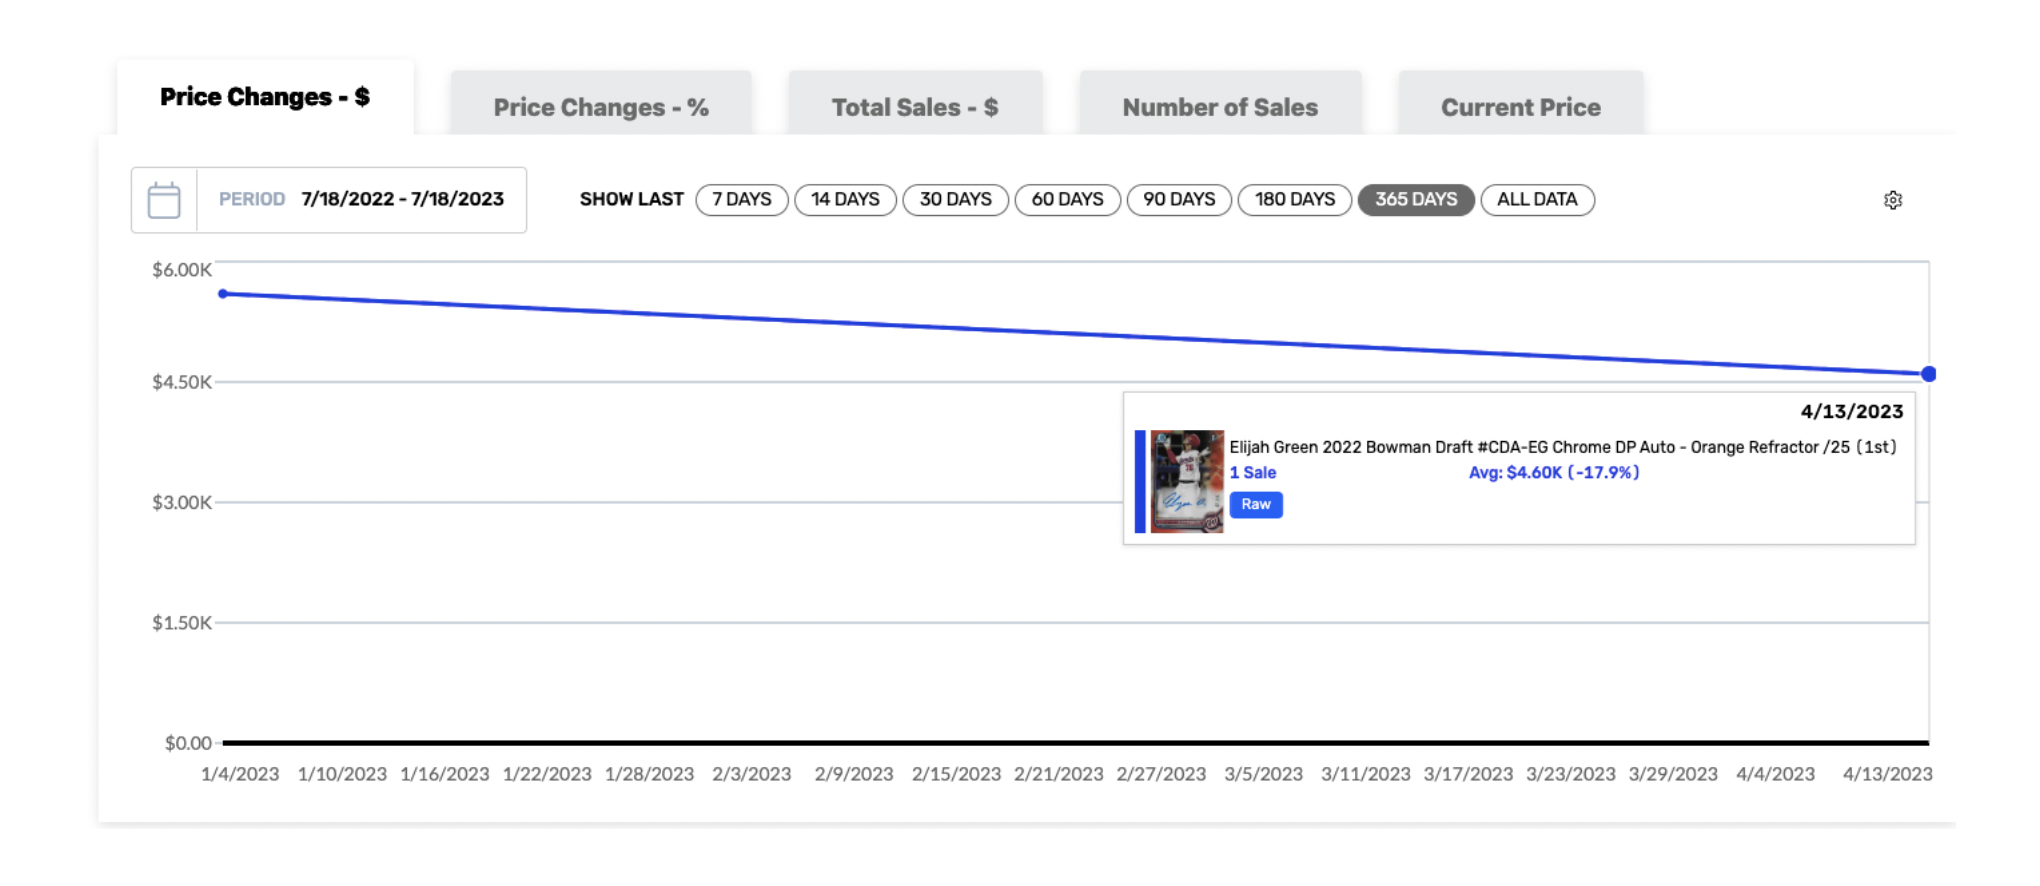This screenshot has width=2040, height=886.
Task: Select the 14 DAYS range pill
Action: pos(845,199)
